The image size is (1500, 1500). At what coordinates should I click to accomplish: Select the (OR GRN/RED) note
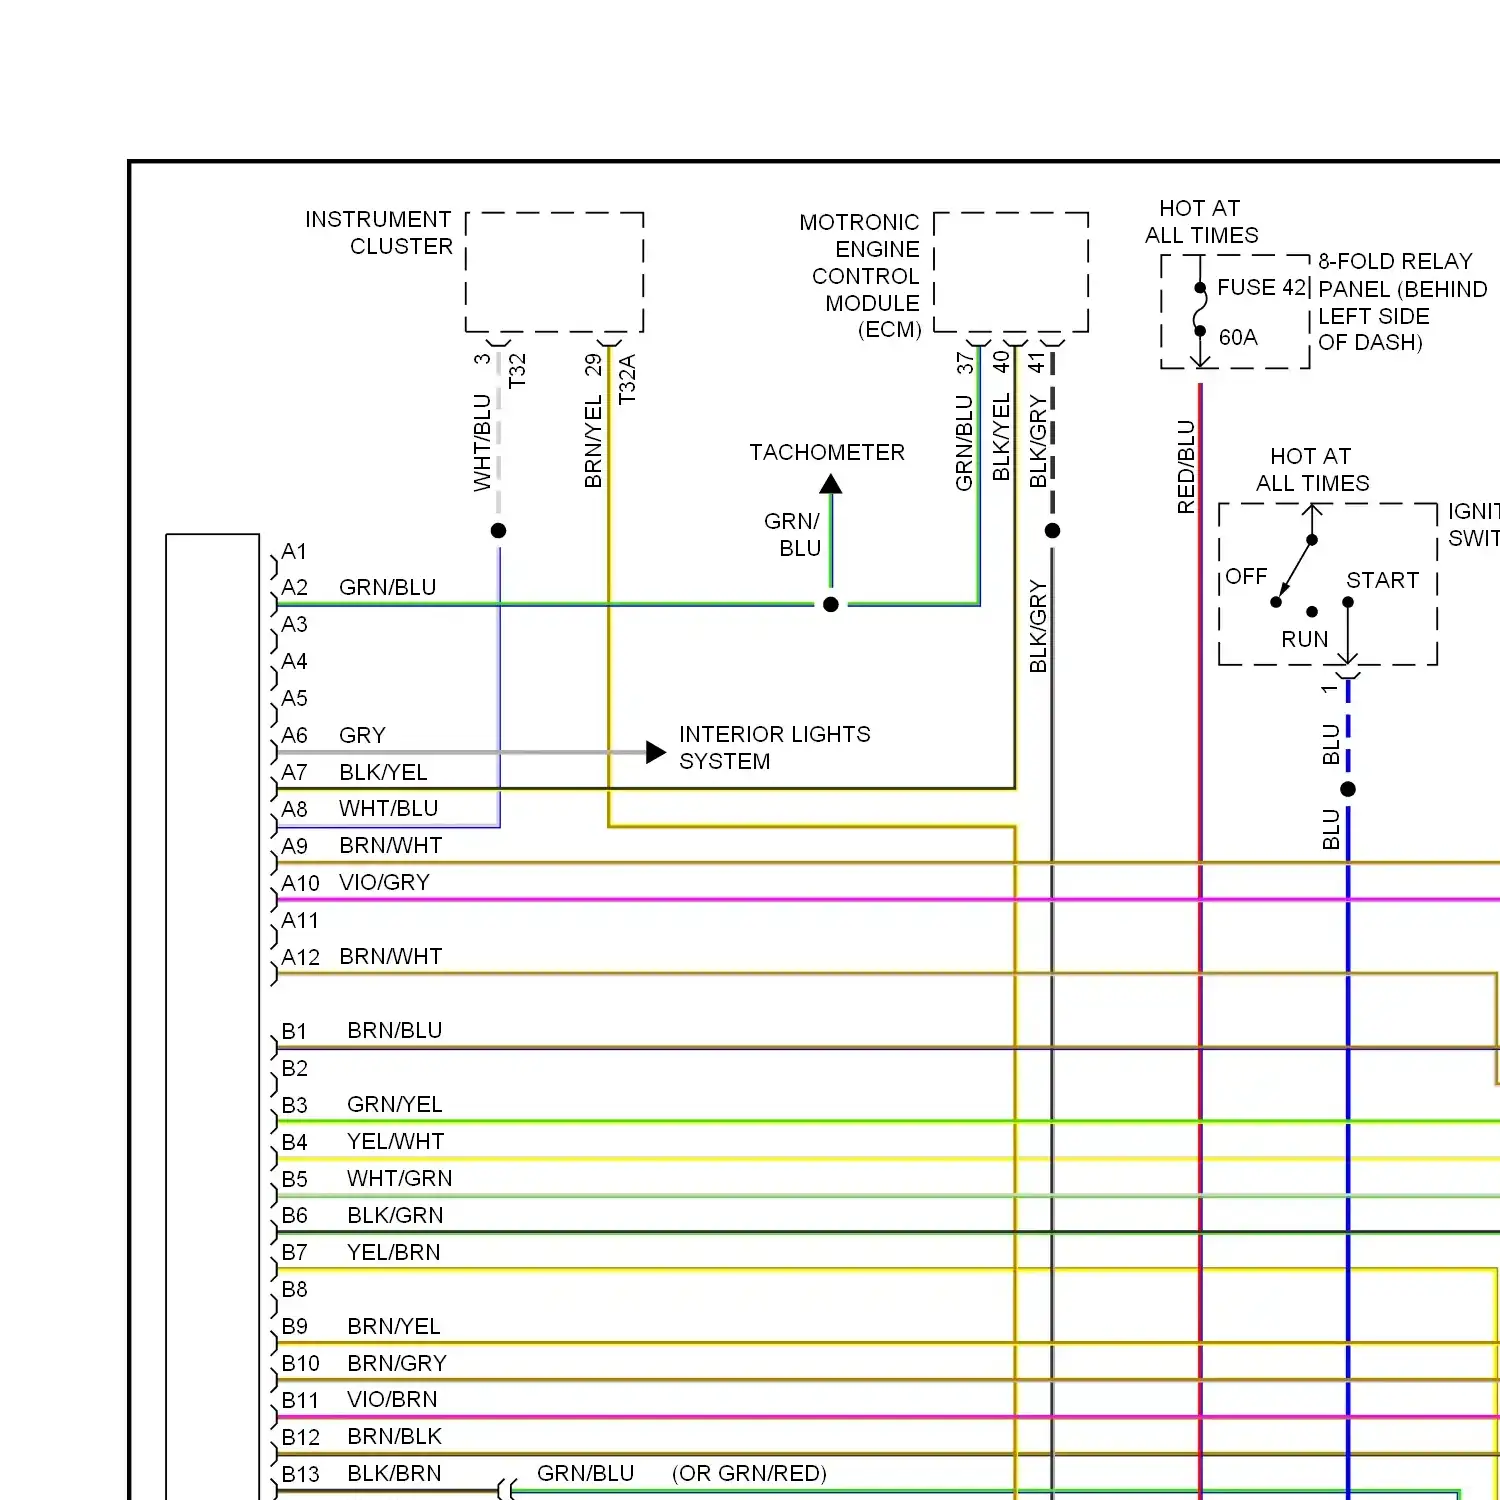click(750, 1474)
